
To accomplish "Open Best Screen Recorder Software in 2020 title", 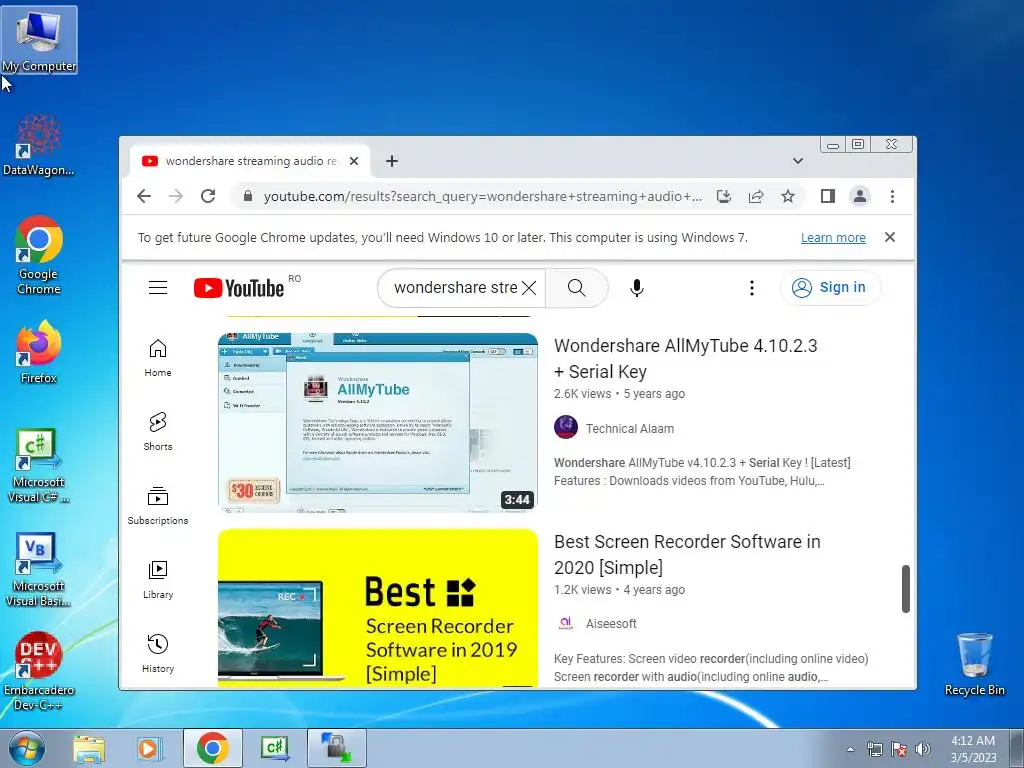I will coord(687,554).
